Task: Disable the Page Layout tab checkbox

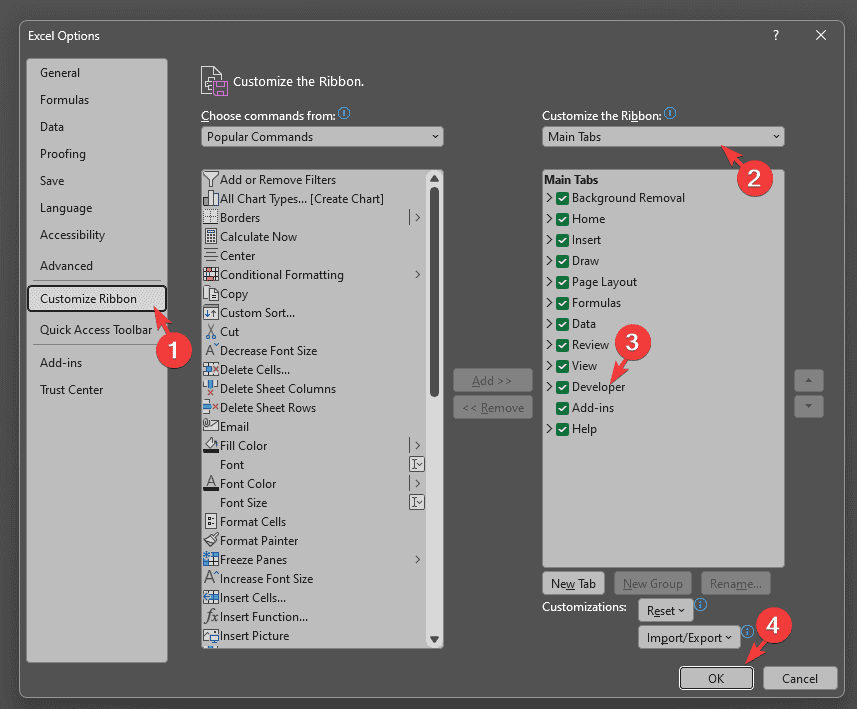Action: tap(562, 282)
